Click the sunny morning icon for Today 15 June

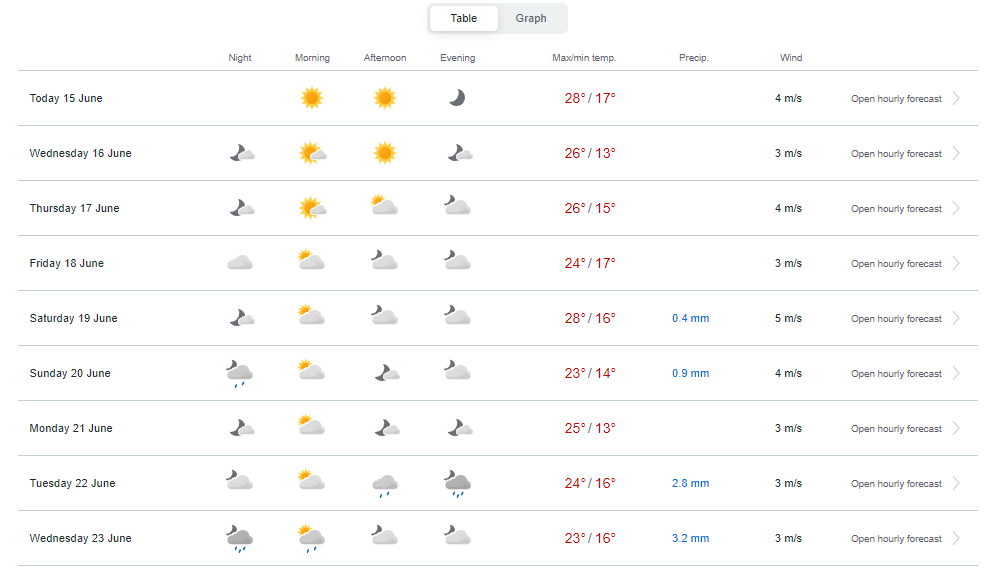click(x=311, y=98)
